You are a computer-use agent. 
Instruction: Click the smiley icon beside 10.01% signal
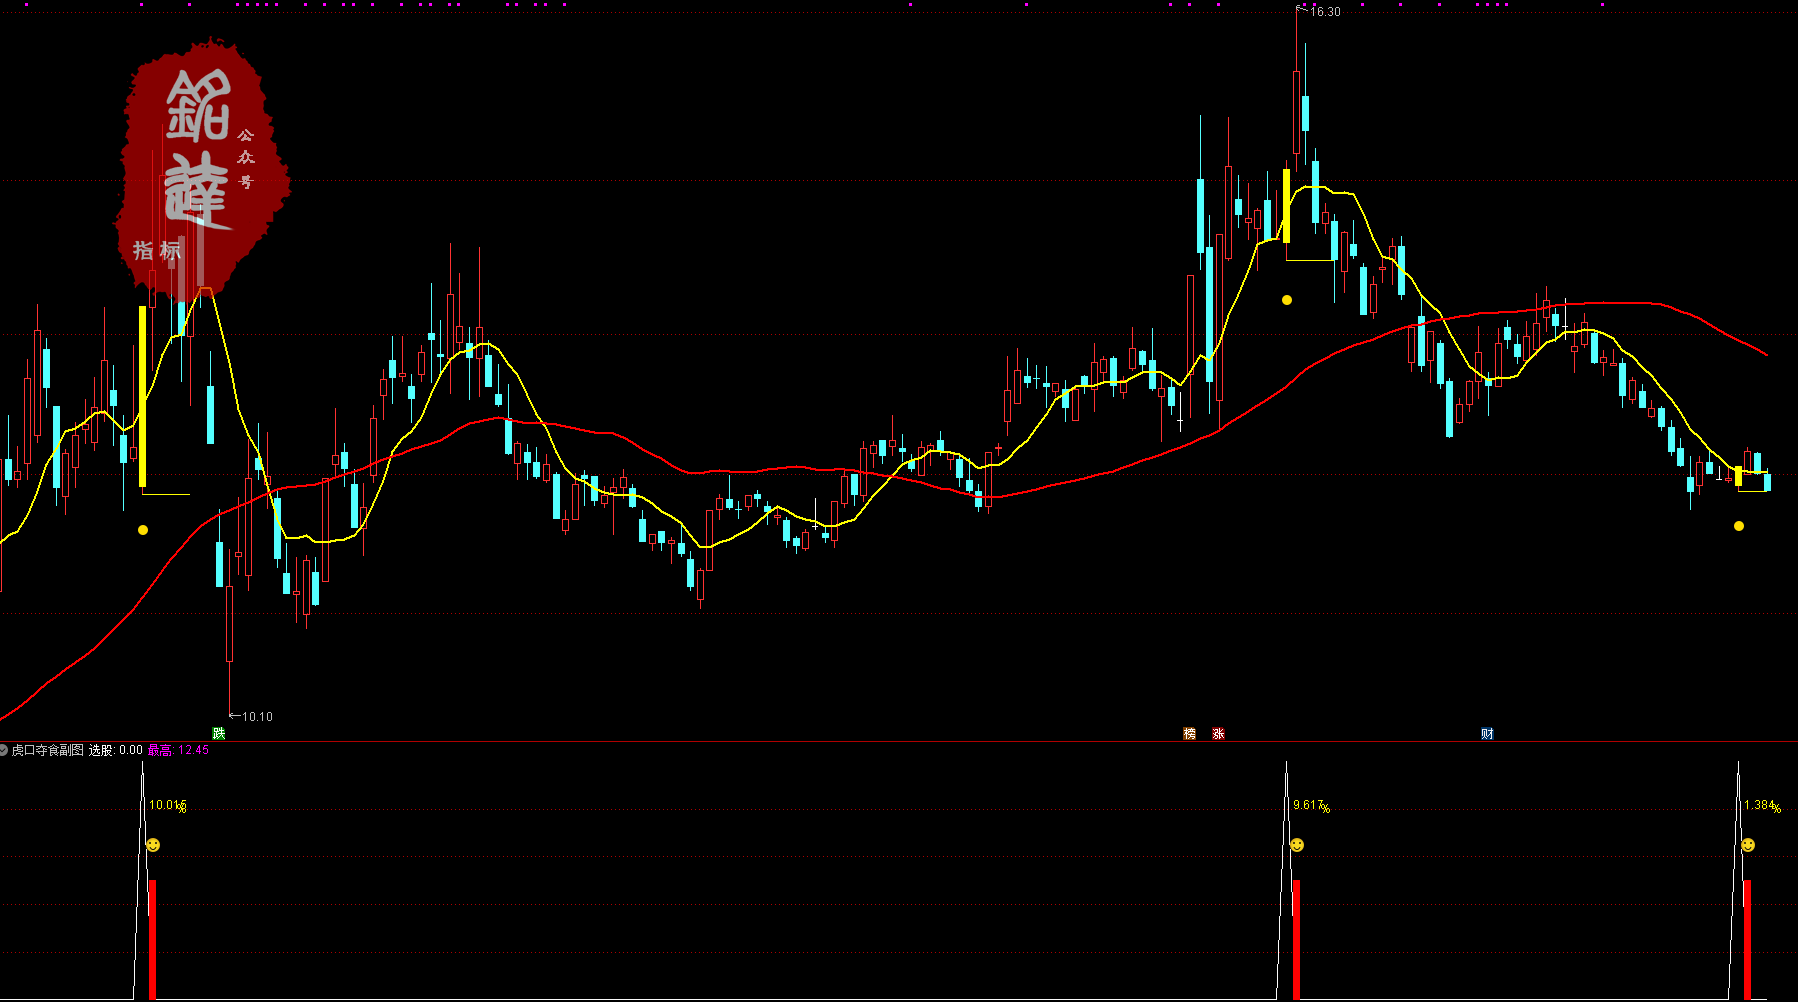(152, 845)
